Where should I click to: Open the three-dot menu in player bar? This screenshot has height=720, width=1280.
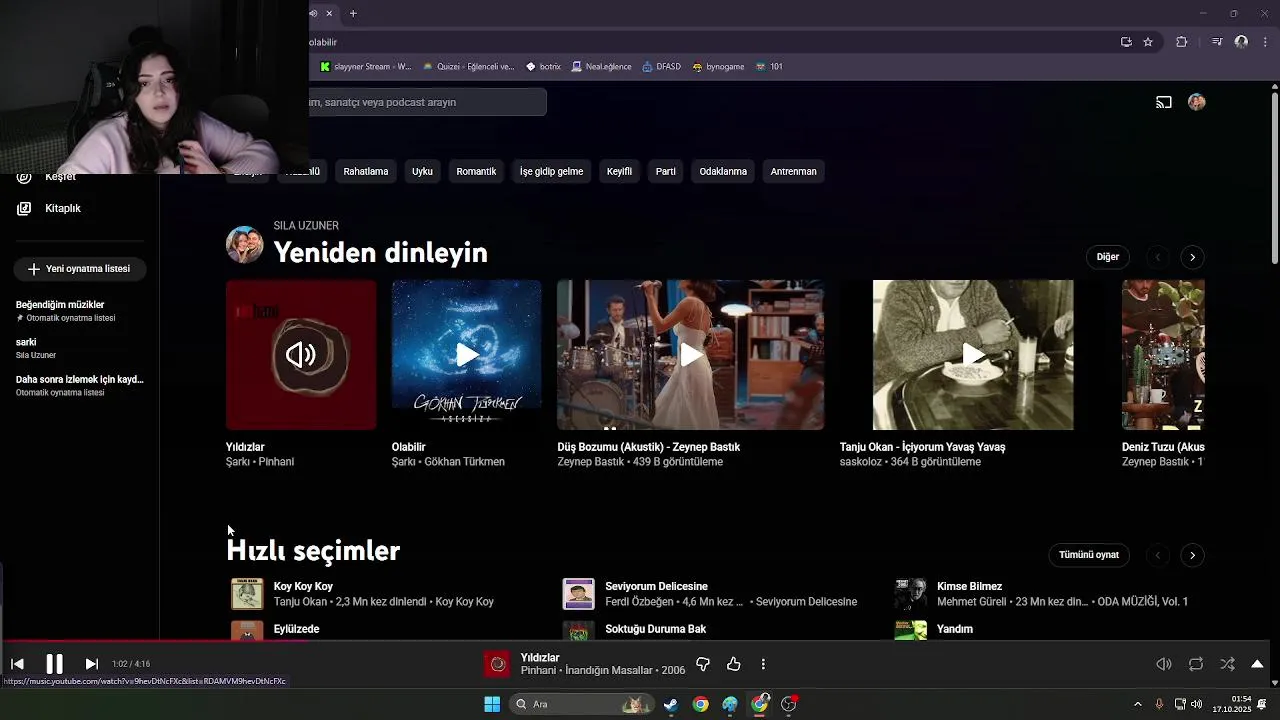[x=763, y=664]
